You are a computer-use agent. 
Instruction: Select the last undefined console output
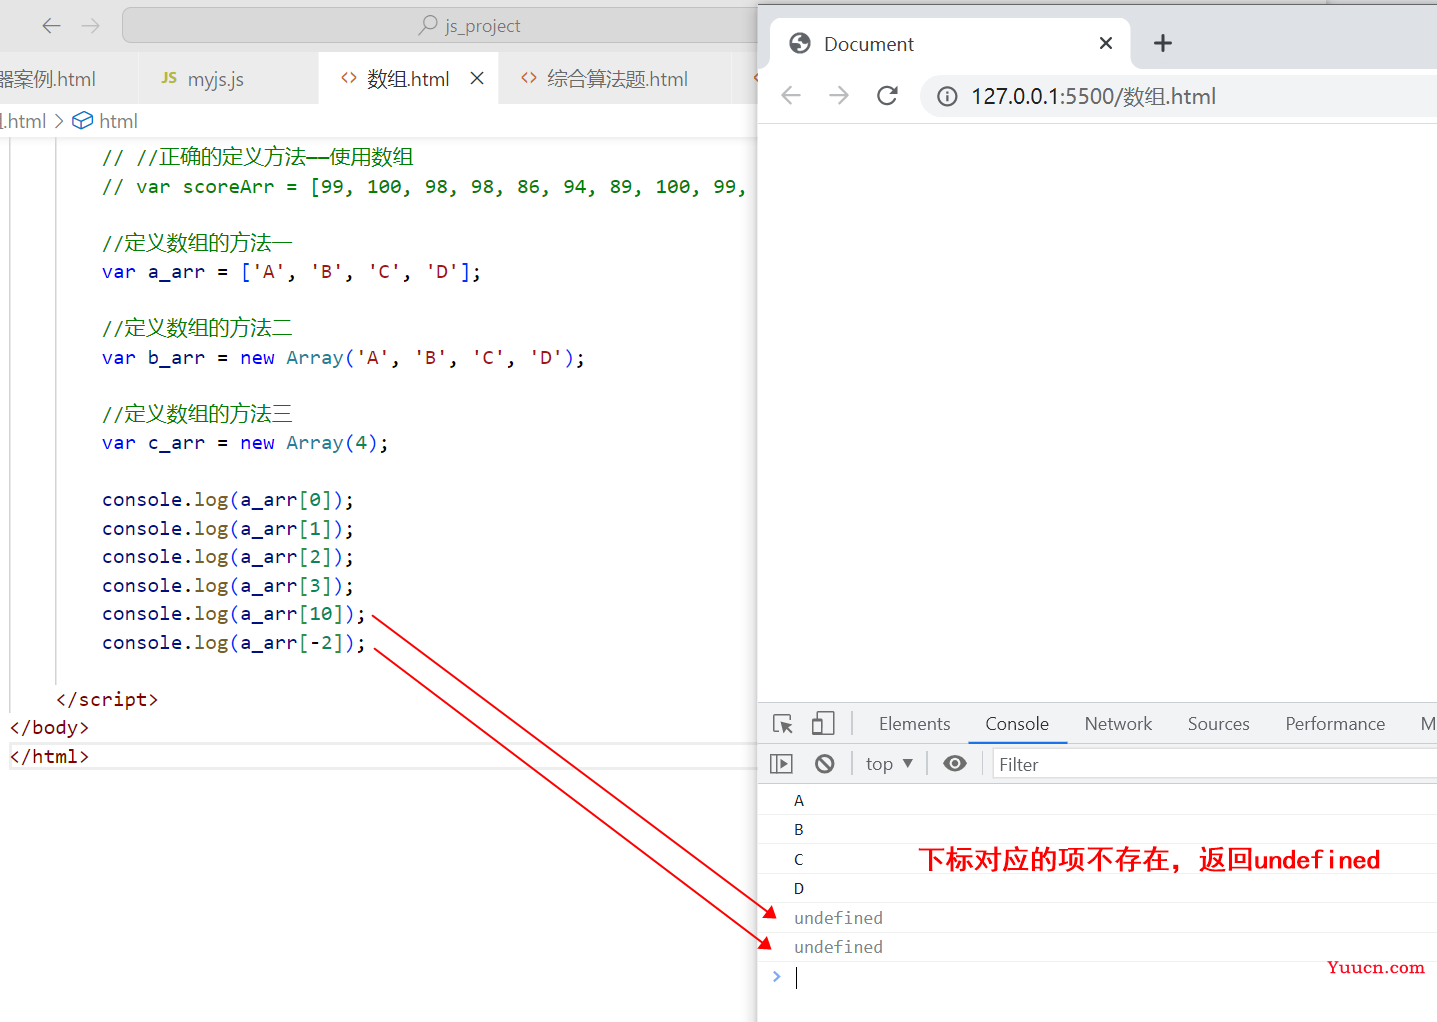pos(1097,947)
